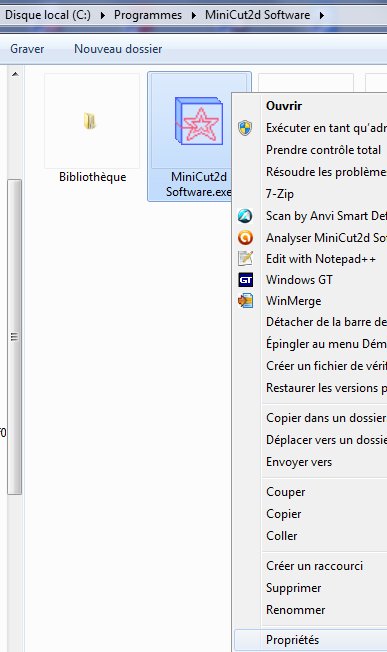The width and height of the screenshot is (387, 652).
Task: Select the MiniCut2d Software.exe star icon
Action: 199,121
